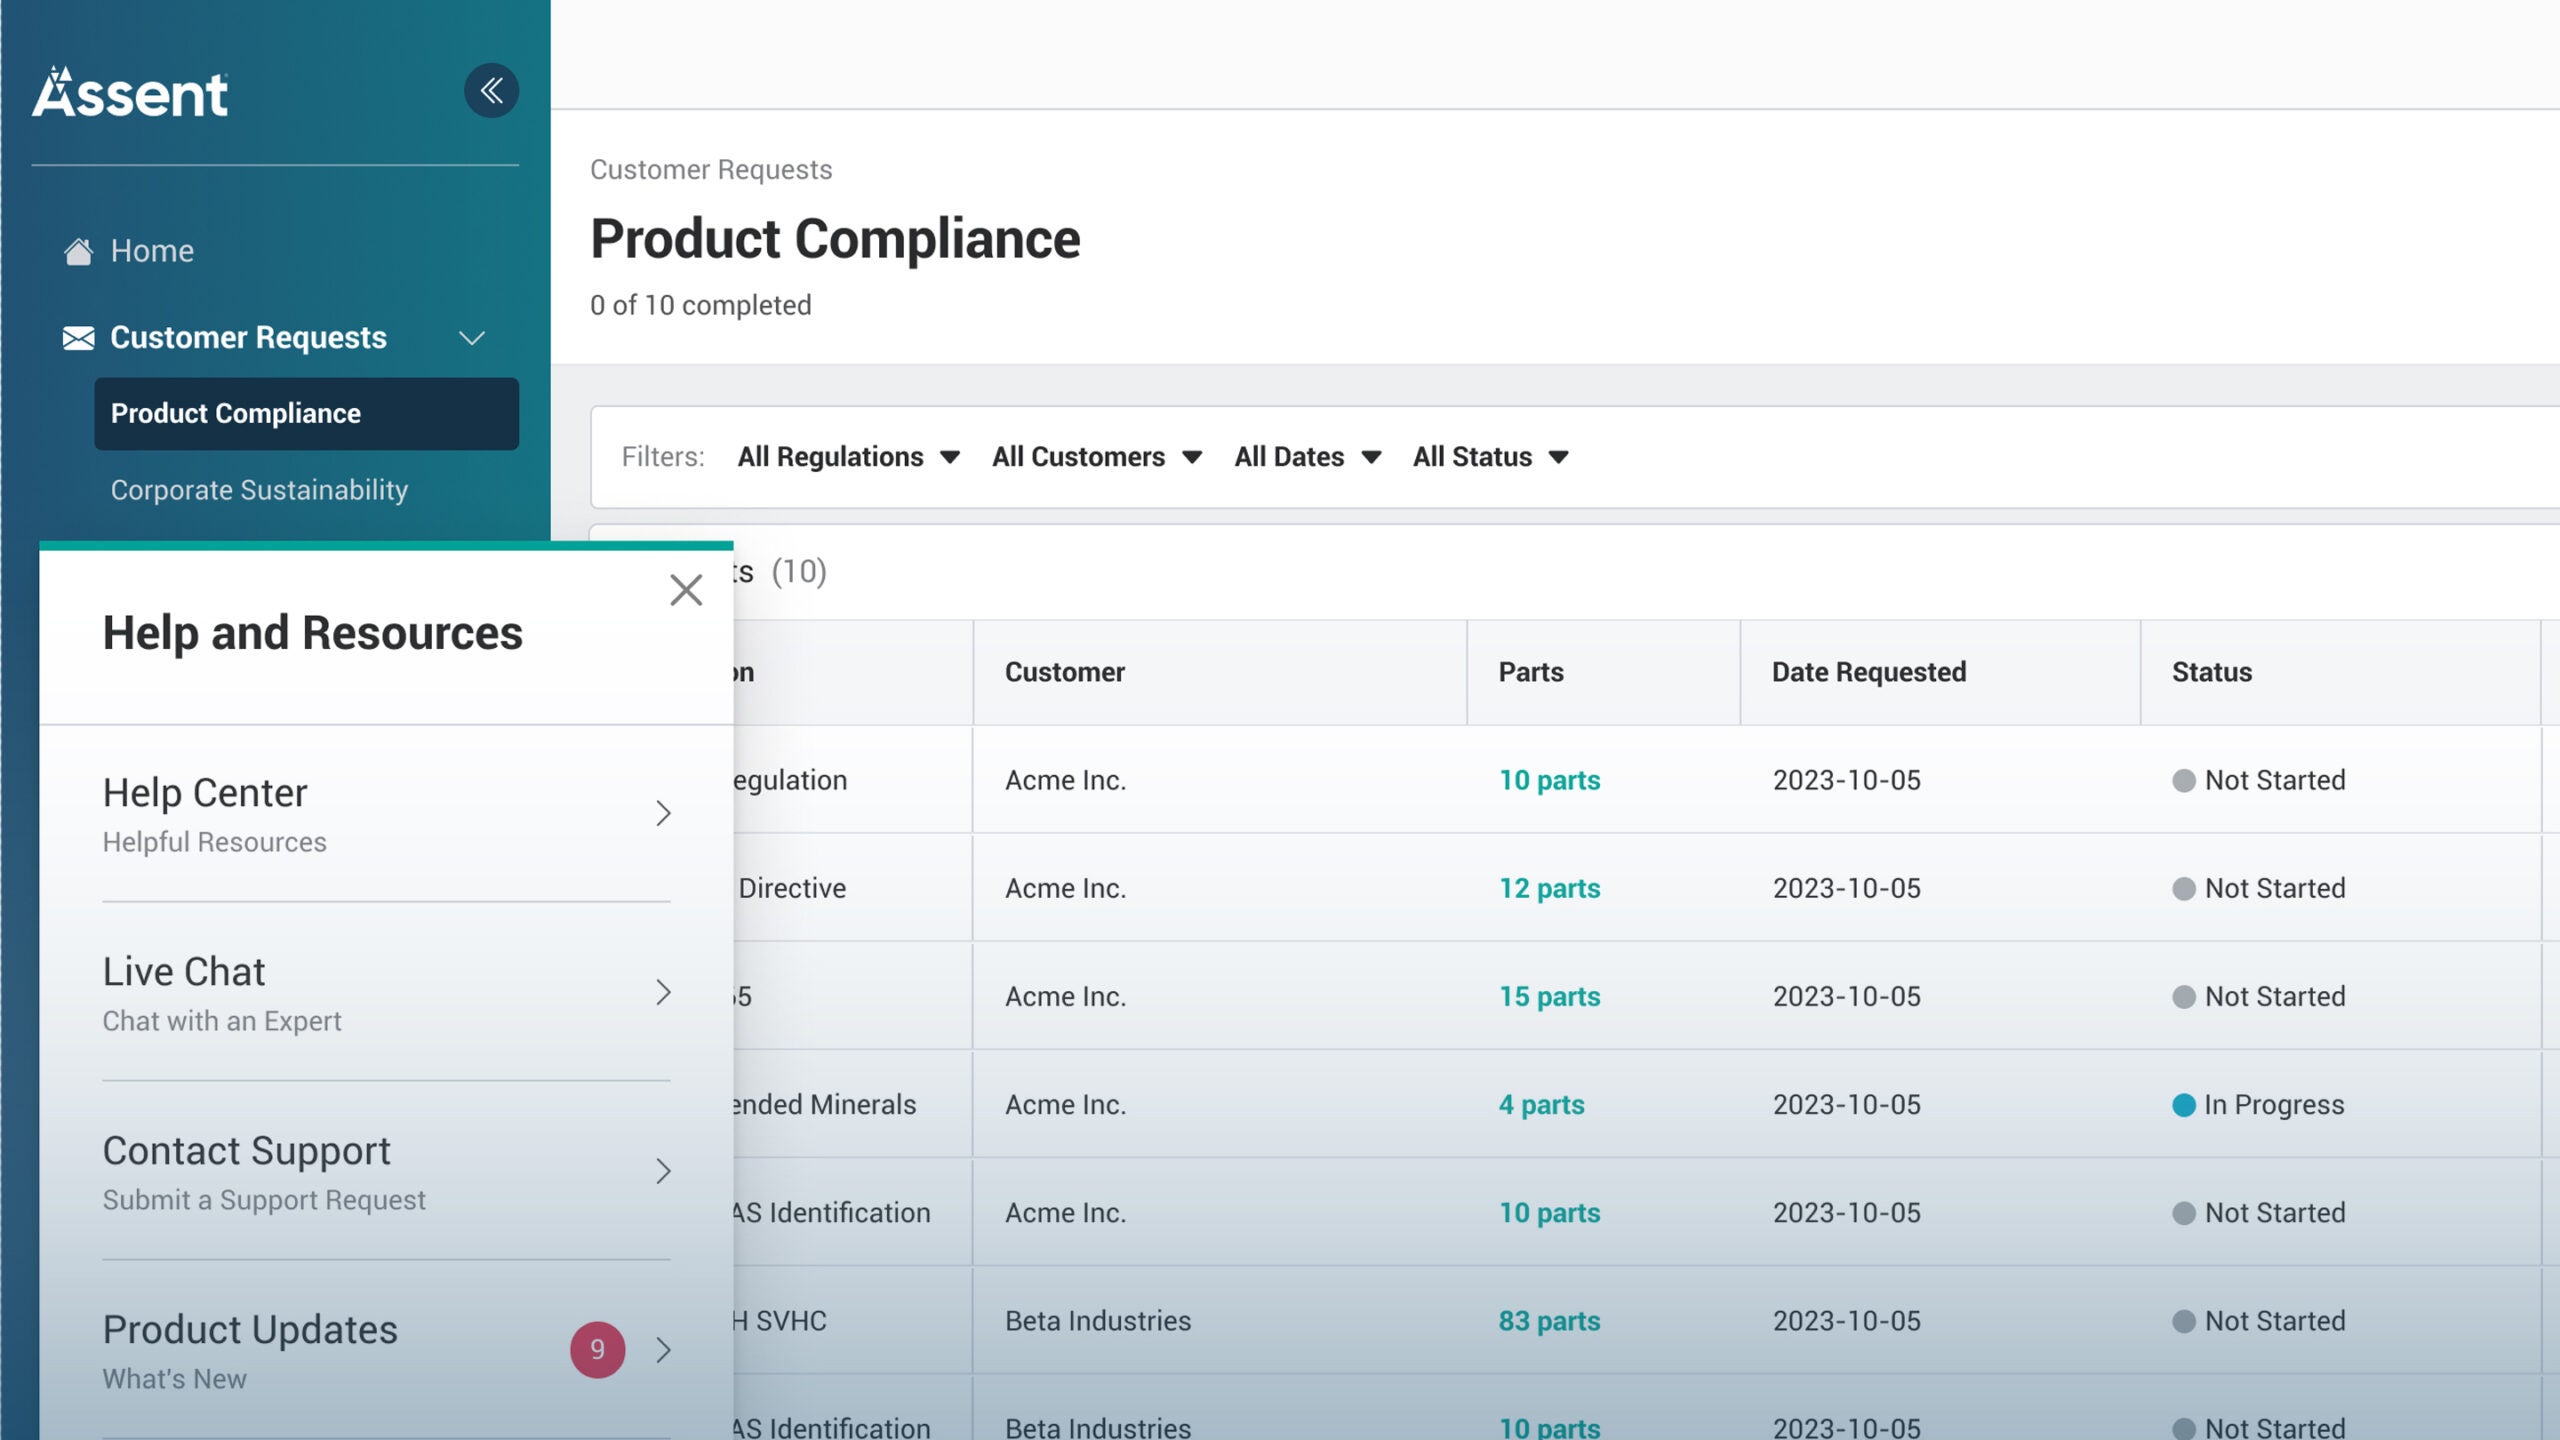Screen dimensions: 2560x1440
Task: Click Not Started status in 12 parts row
Action: click(2258, 888)
